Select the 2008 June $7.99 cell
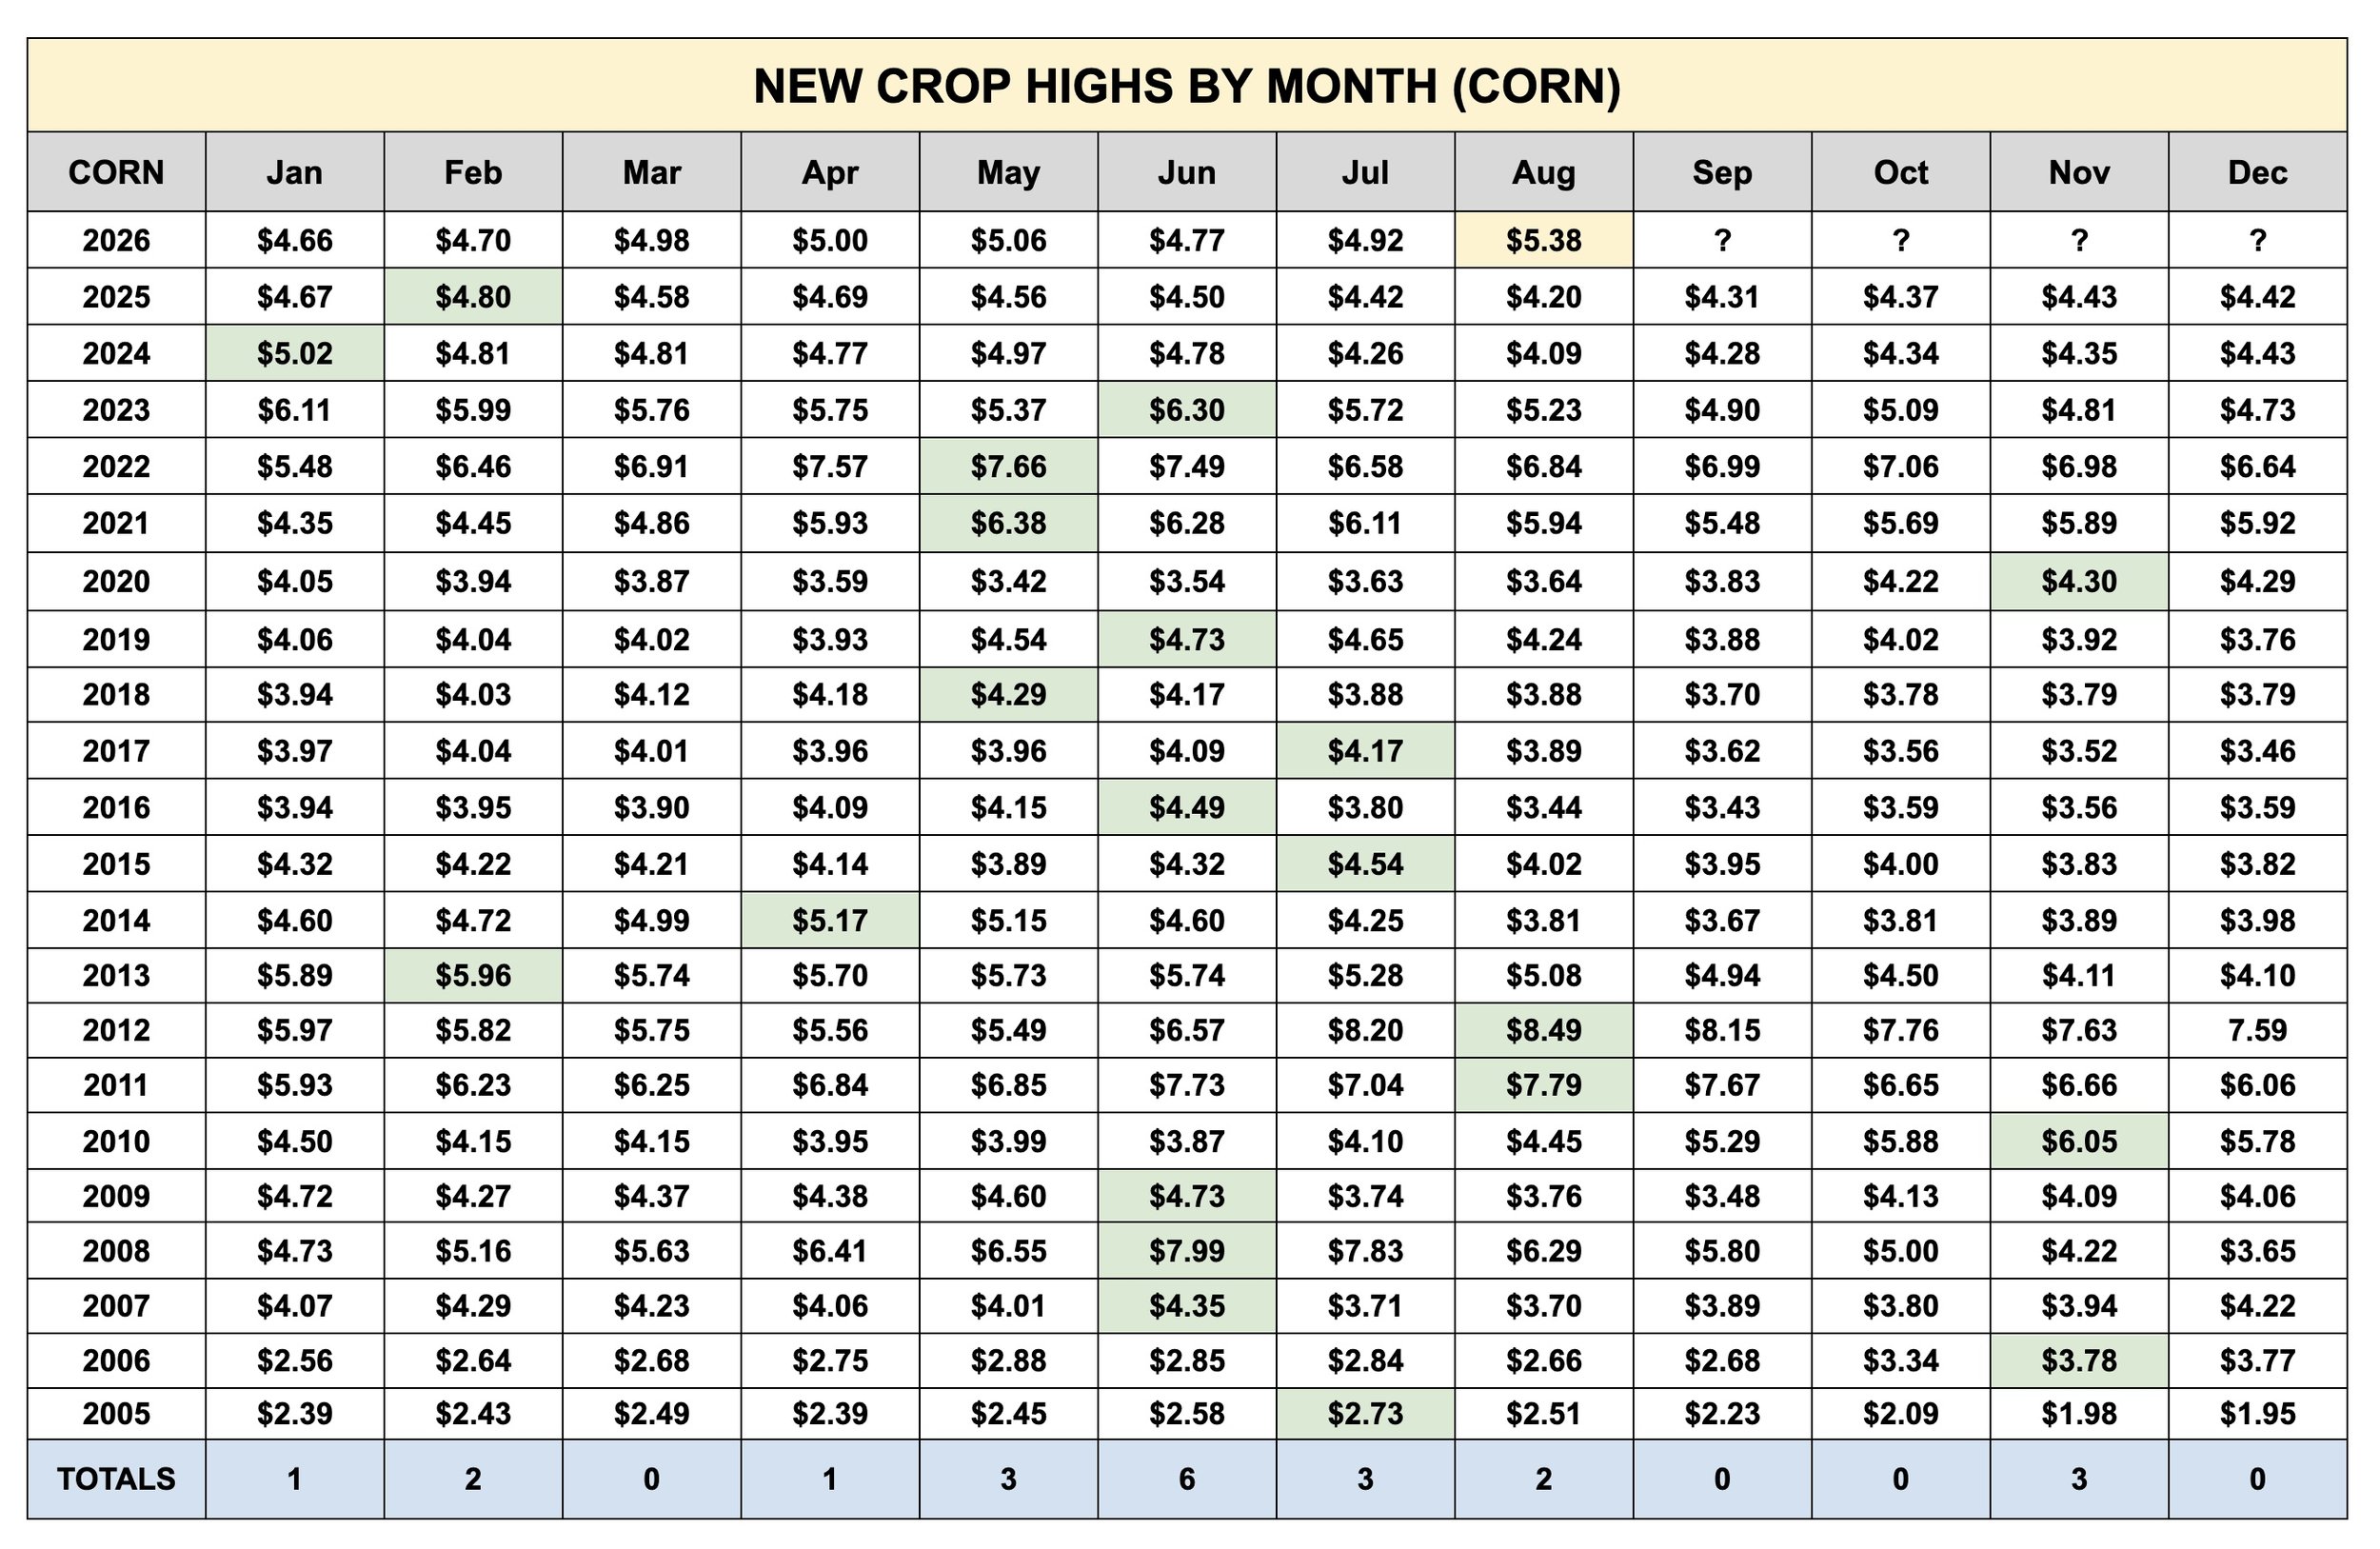The width and height of the screenshot is (2380, 1549). pyautogui.click(x=1186, y=1250)
